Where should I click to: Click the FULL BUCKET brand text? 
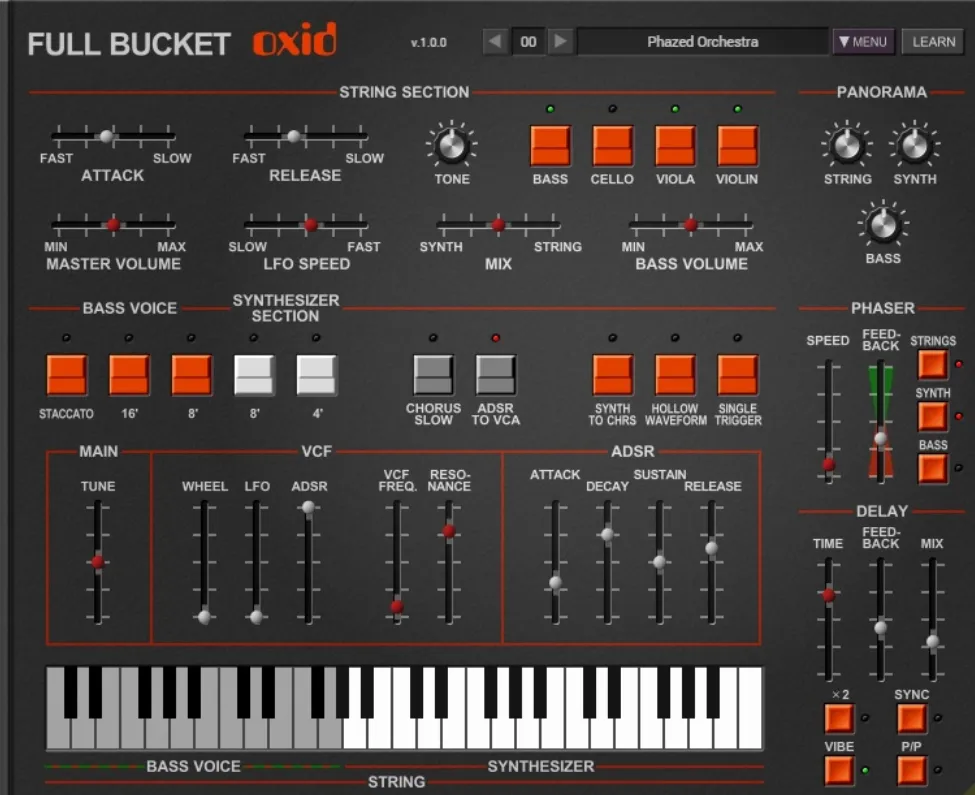pyautogui.click(x=129, y=44)
